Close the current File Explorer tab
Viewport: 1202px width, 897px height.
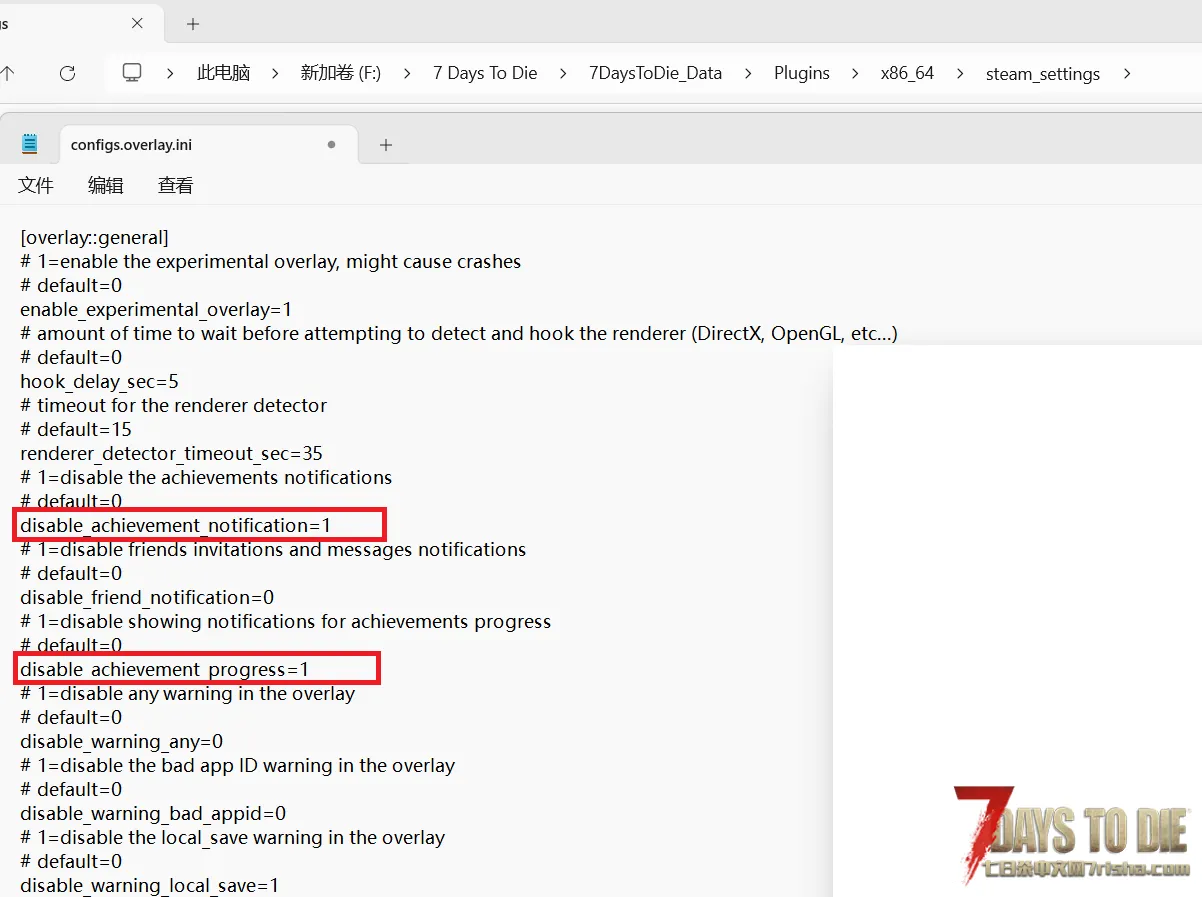137,23
